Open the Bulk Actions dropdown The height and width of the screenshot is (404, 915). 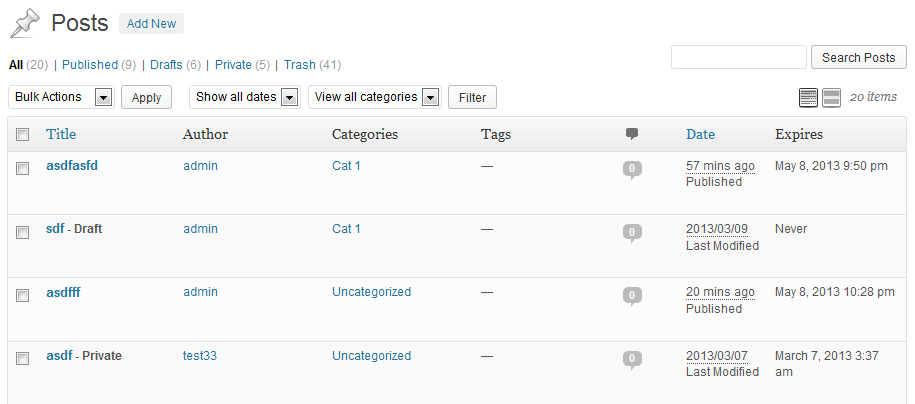61,97
